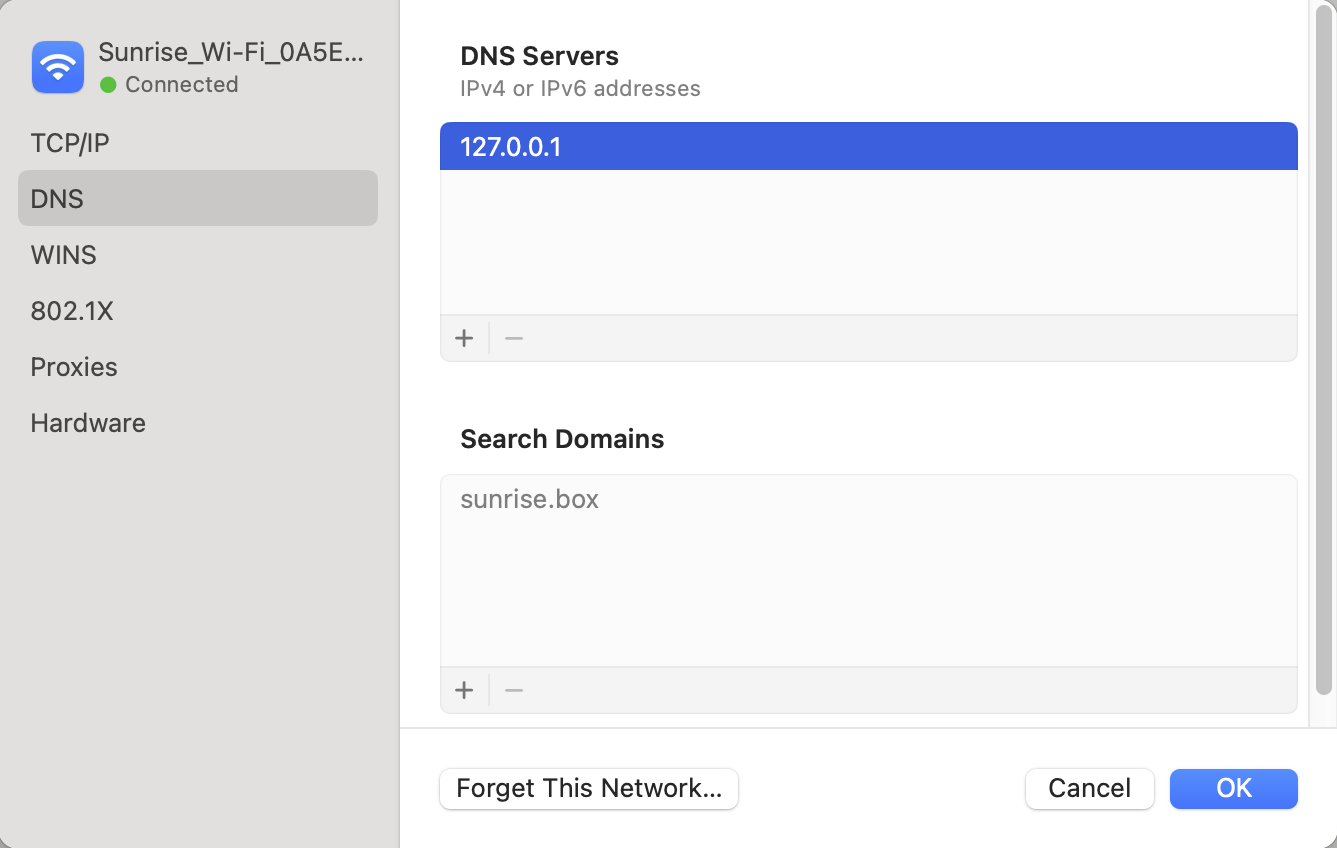Screen dimensions: 1337x848
Task: Click the add button under Search Domains
Action: coord(464,690)
